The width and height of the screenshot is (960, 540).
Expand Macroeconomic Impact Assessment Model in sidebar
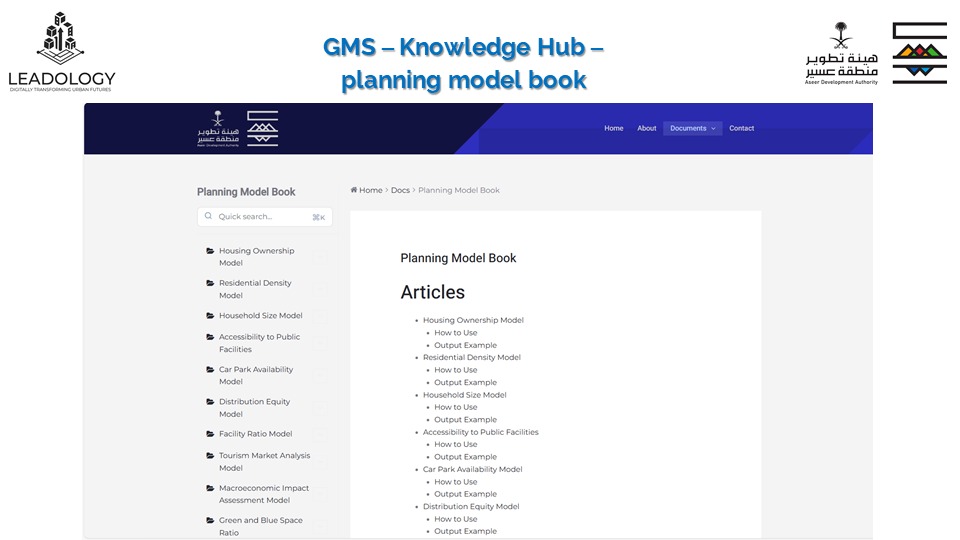click(264, 494)
